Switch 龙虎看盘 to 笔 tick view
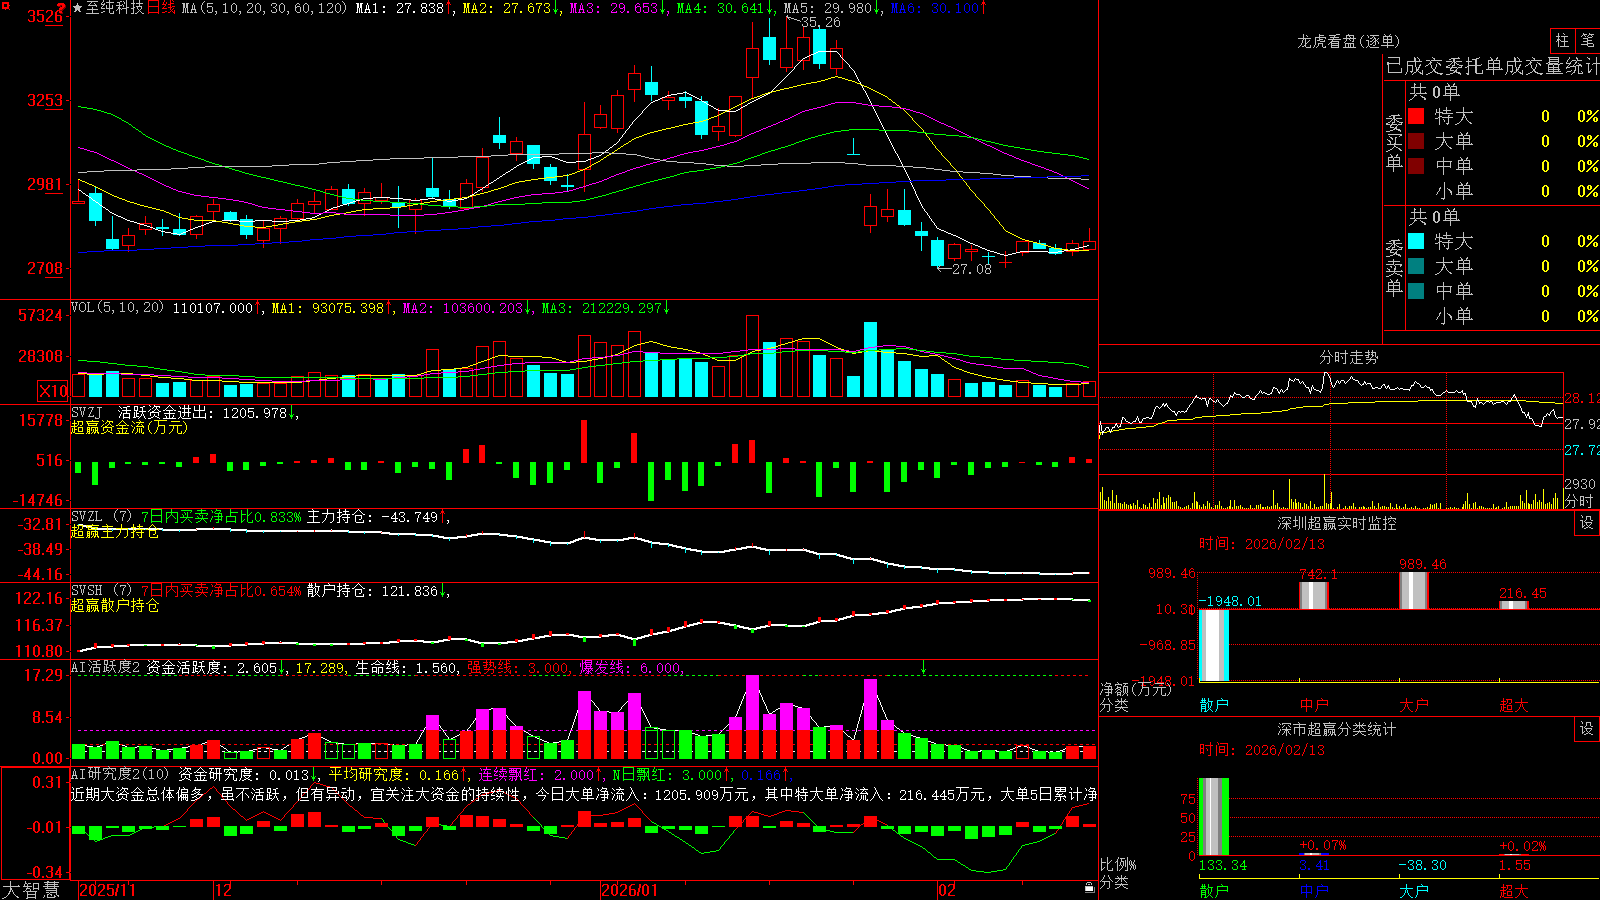Viewport: 1600px width, 900px height. pos(1588,41)
